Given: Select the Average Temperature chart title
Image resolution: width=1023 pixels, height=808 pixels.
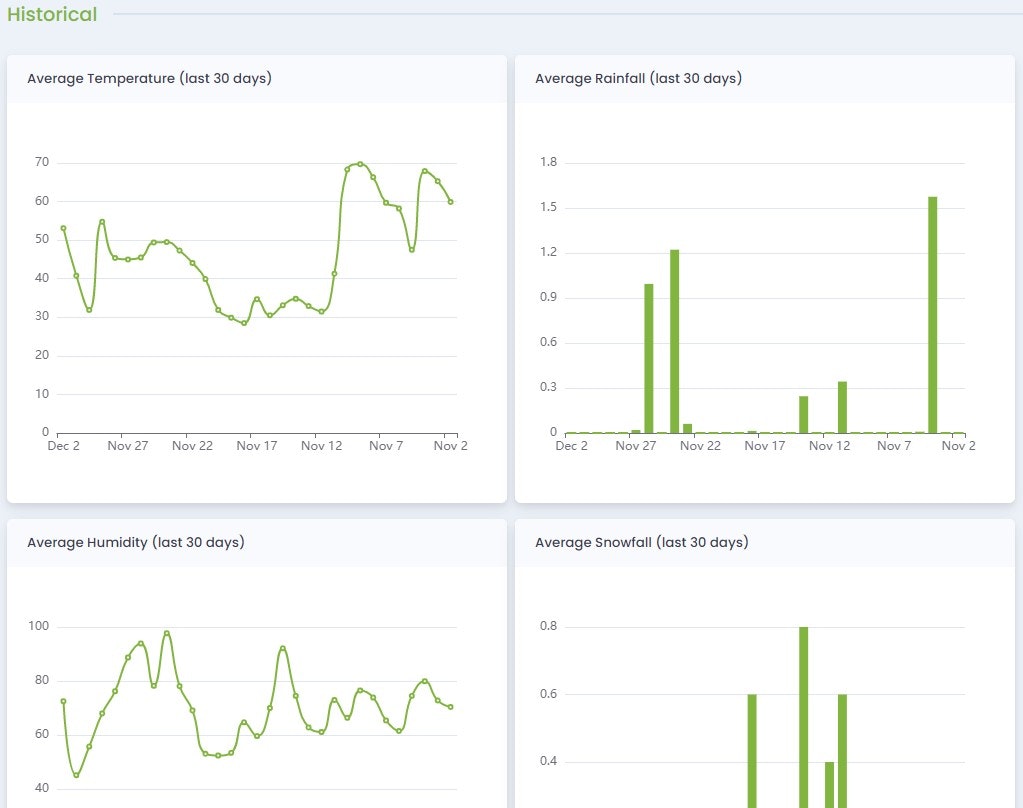Looking at the screenshot, I should 149,78.
